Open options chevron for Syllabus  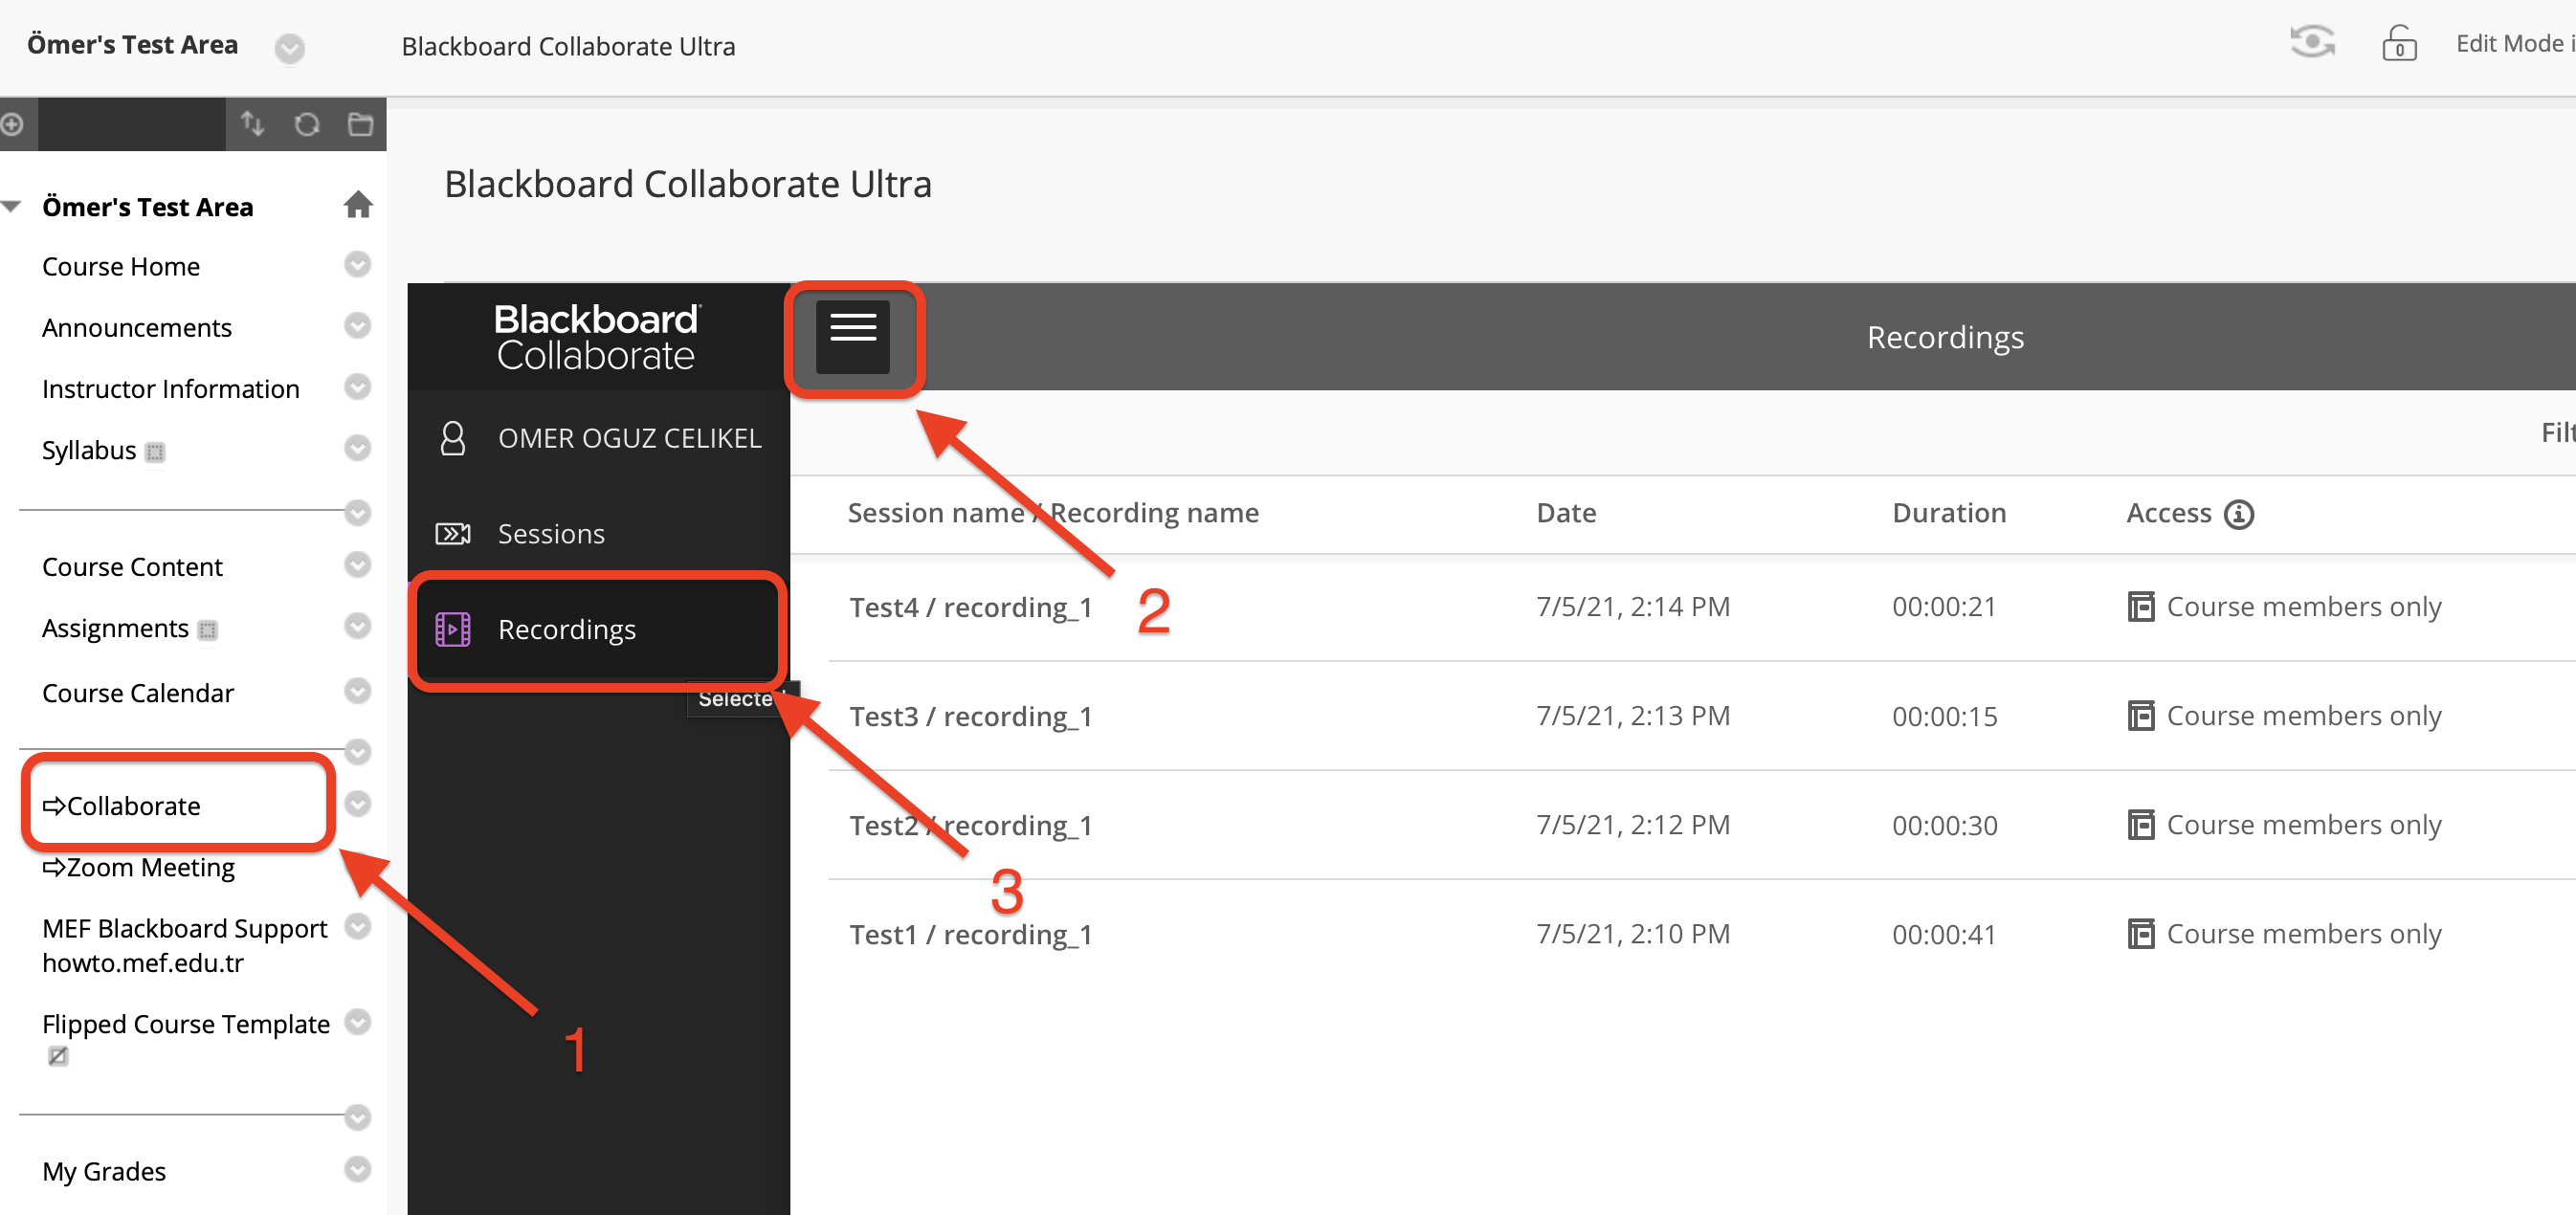[357, 448]
